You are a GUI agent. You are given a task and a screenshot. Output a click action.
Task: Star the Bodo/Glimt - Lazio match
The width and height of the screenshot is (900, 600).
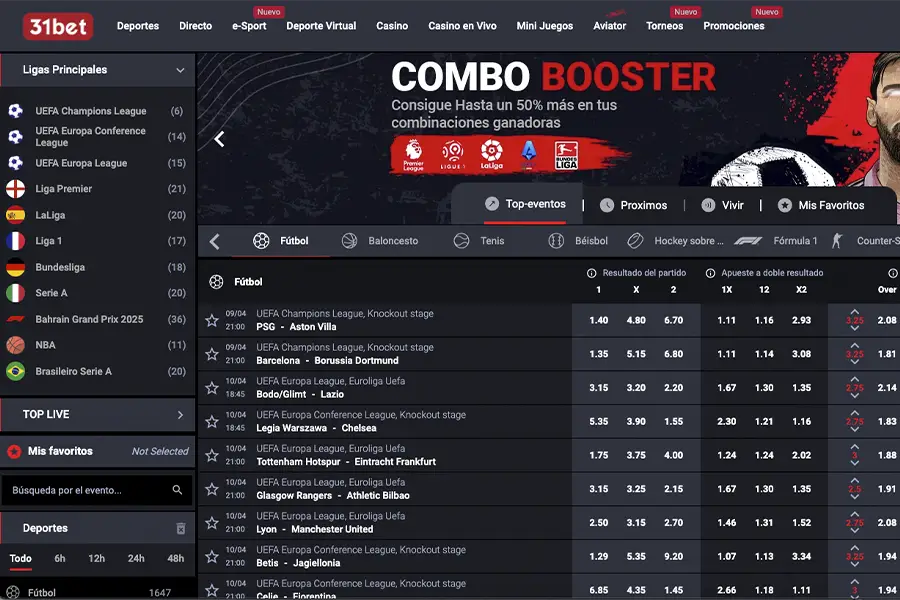212,388
